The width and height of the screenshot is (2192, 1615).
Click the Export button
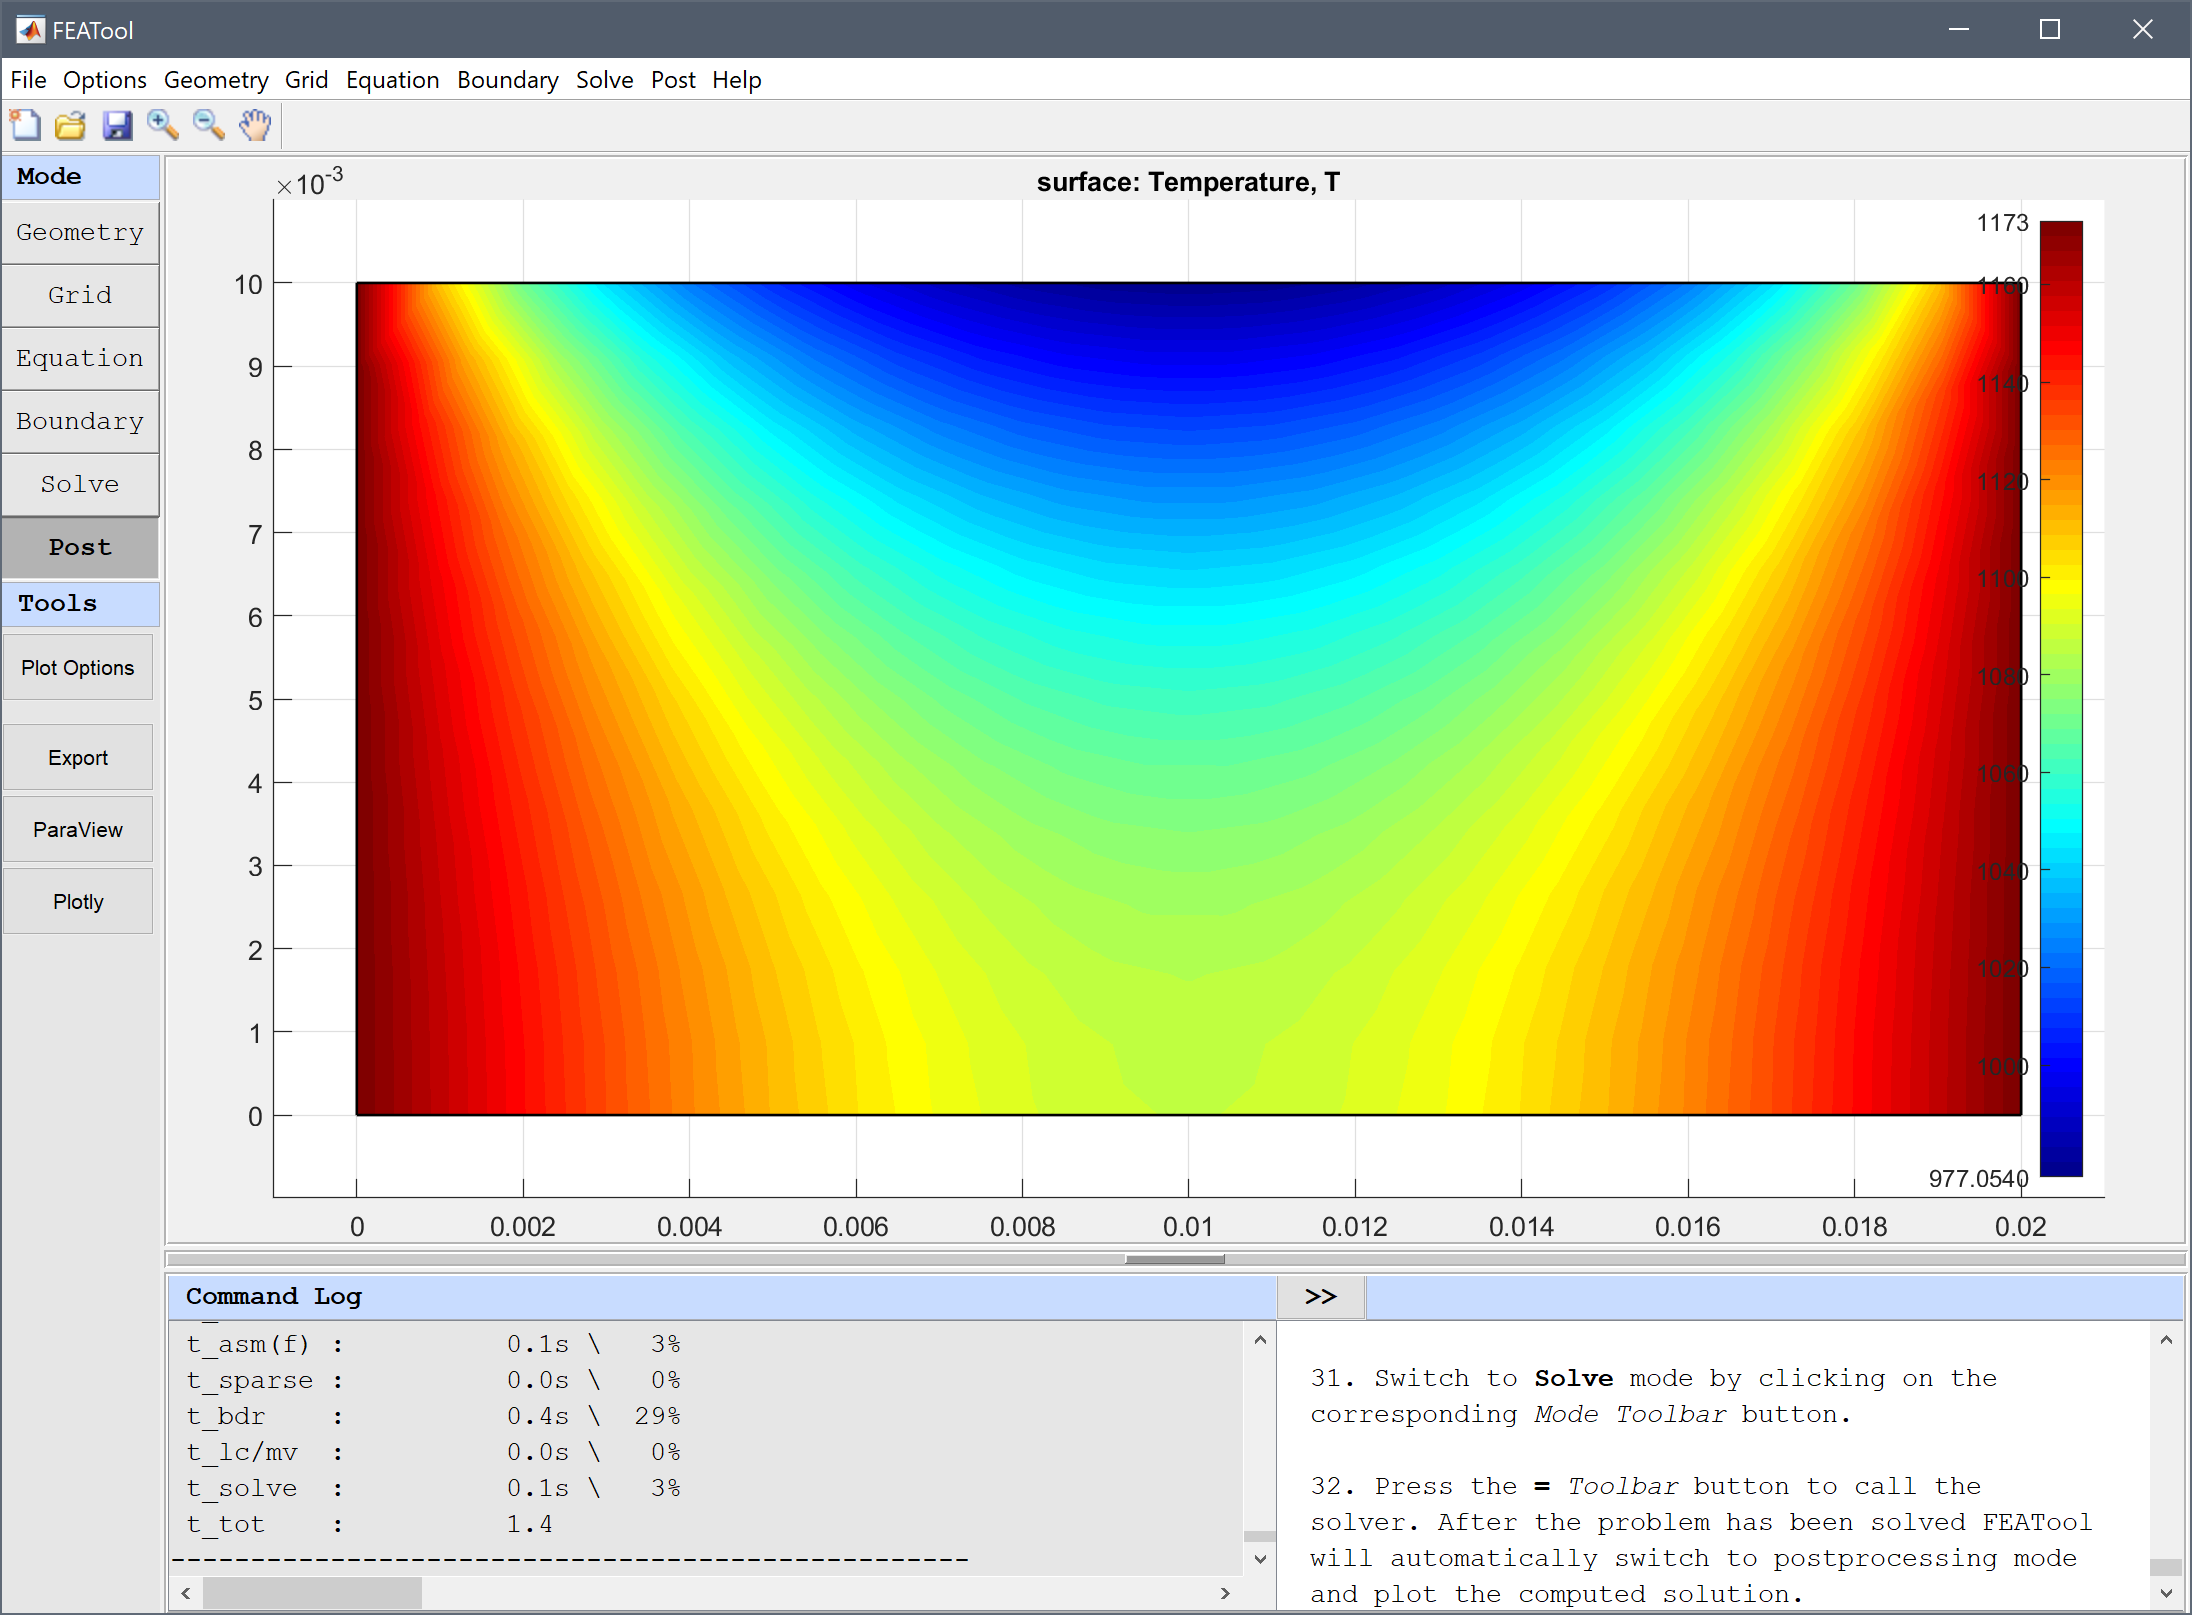(x=78, y=757)
